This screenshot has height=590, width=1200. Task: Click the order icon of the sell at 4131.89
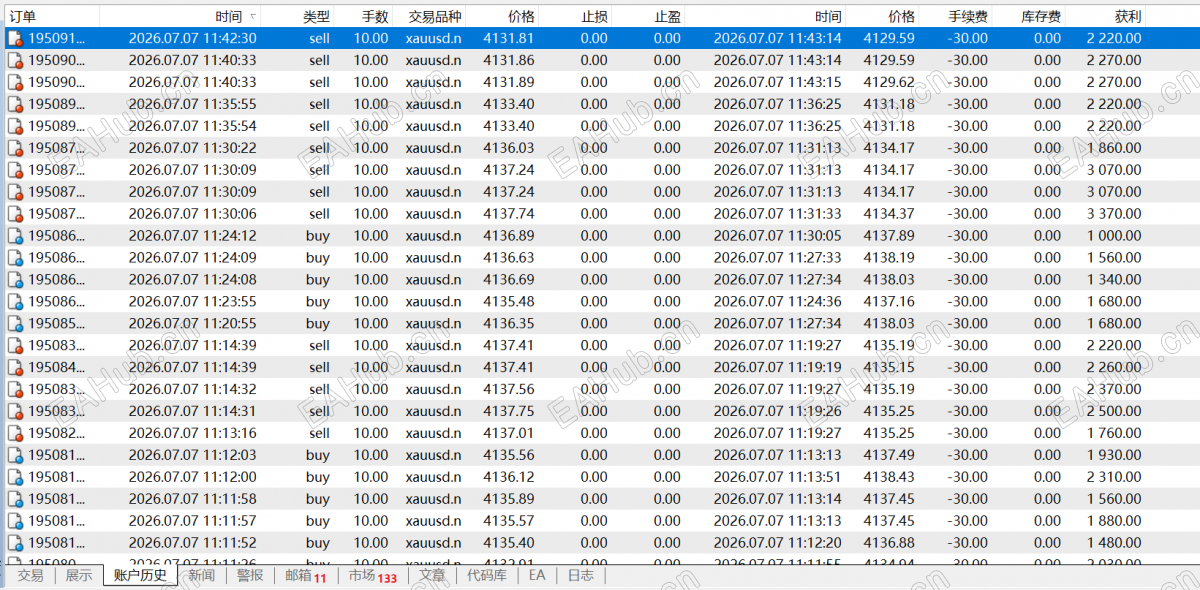[15, 83]
